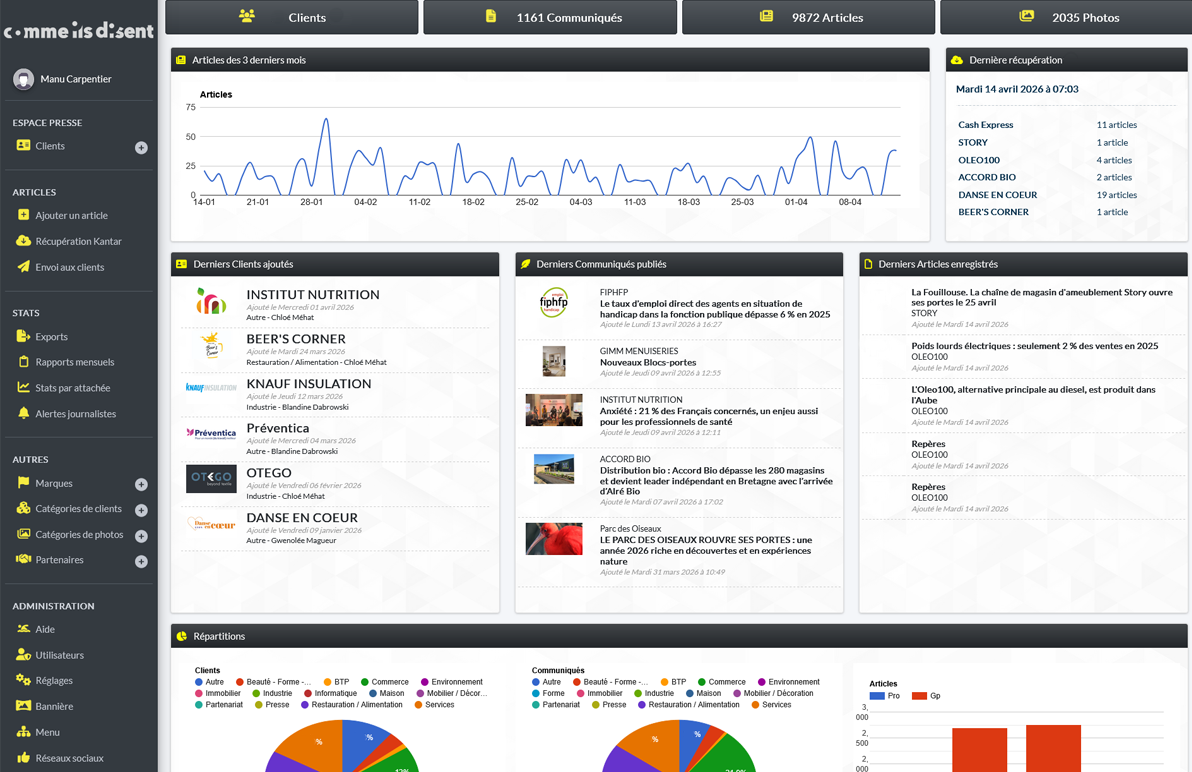Screen dimensions: 1192x772
Task: Expand Clients with the plus button
Action: pos(141,147)
